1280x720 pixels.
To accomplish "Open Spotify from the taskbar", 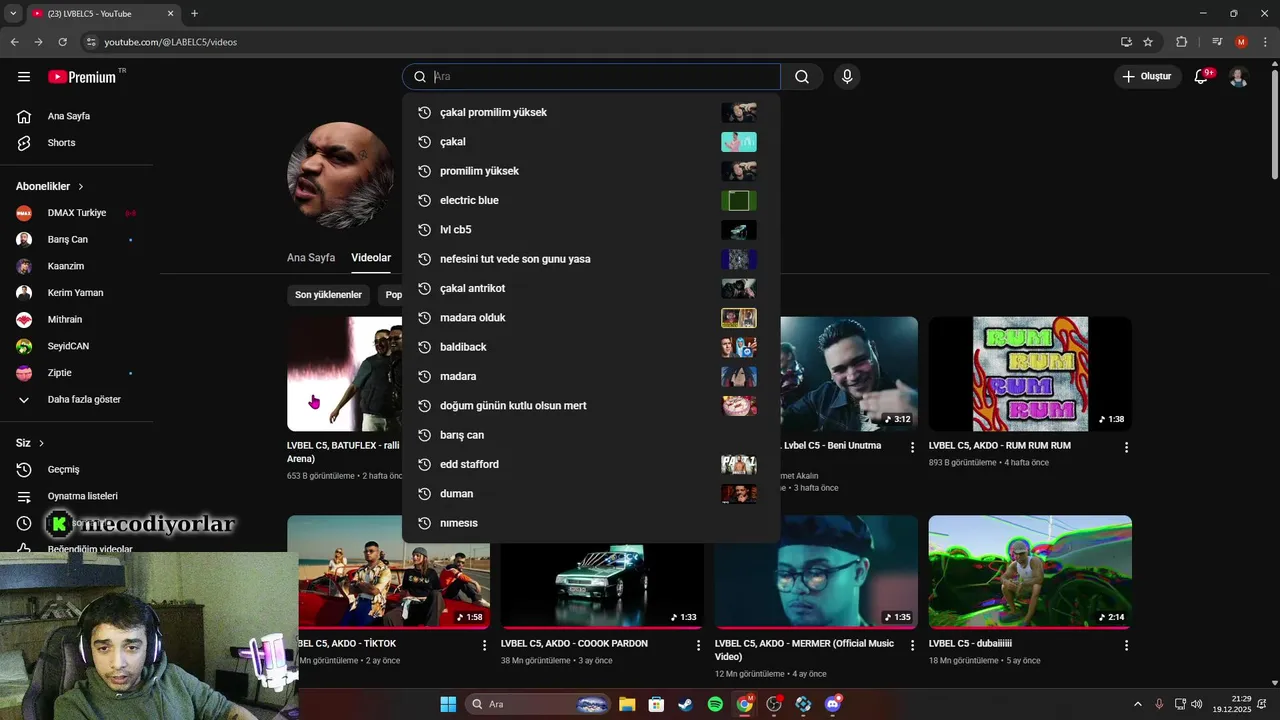I will tap(715, 704).
